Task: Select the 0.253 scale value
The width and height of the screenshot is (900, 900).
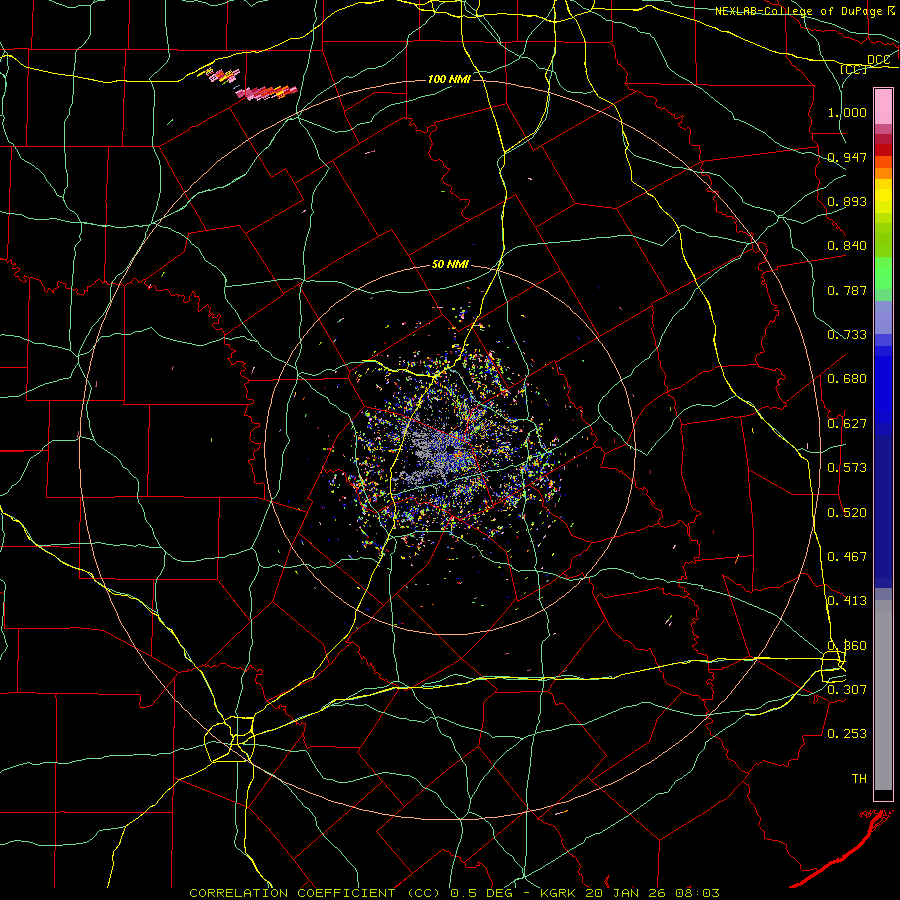Action: tap(847, 734)
